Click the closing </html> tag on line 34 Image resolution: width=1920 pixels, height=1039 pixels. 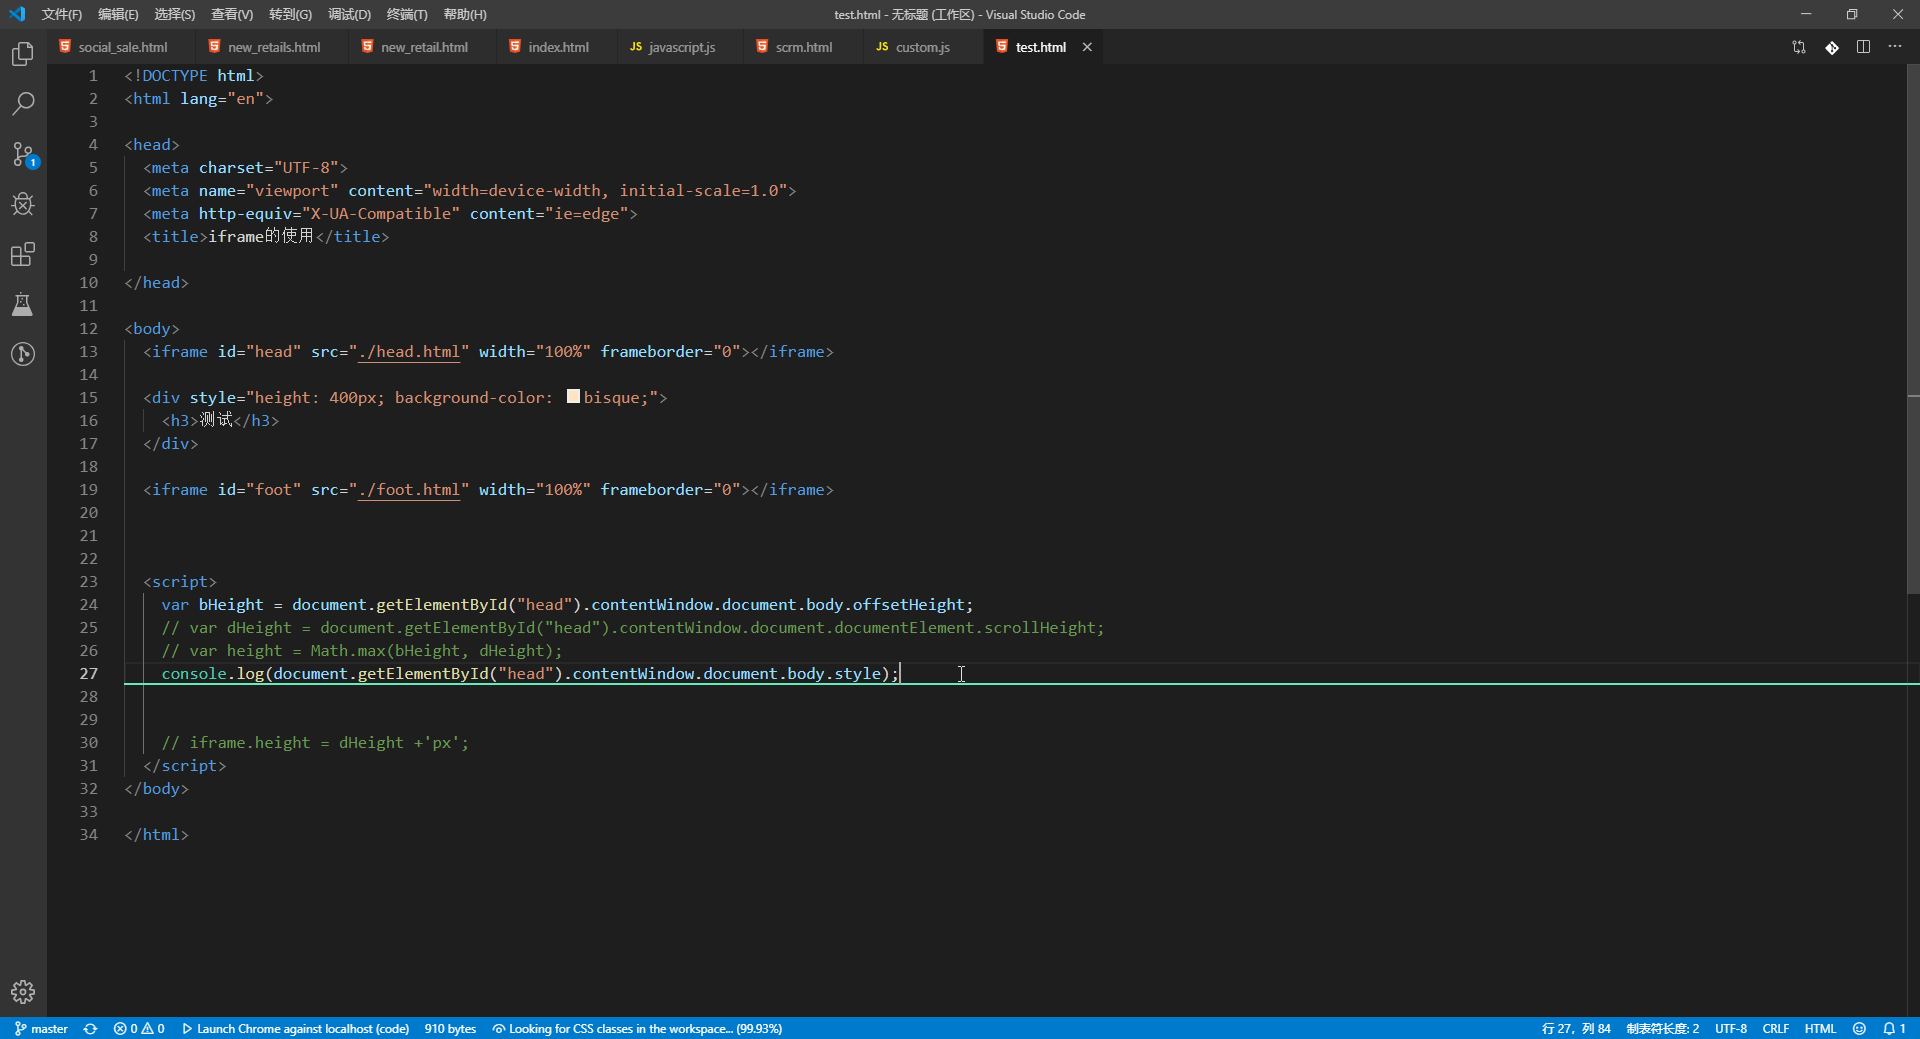click(157, 835)
